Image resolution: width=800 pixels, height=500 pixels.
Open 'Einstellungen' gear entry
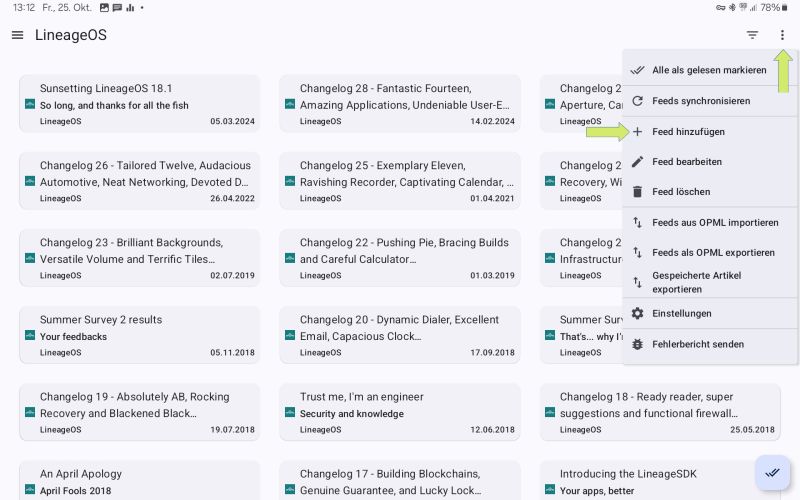coord(681,313)
